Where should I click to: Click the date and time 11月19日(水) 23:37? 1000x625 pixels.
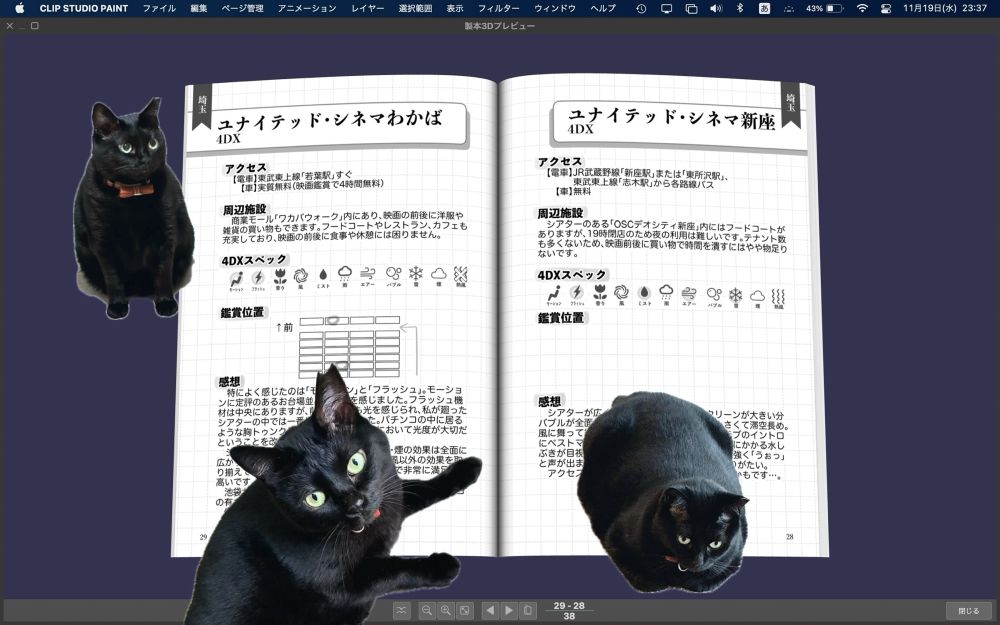945,8
